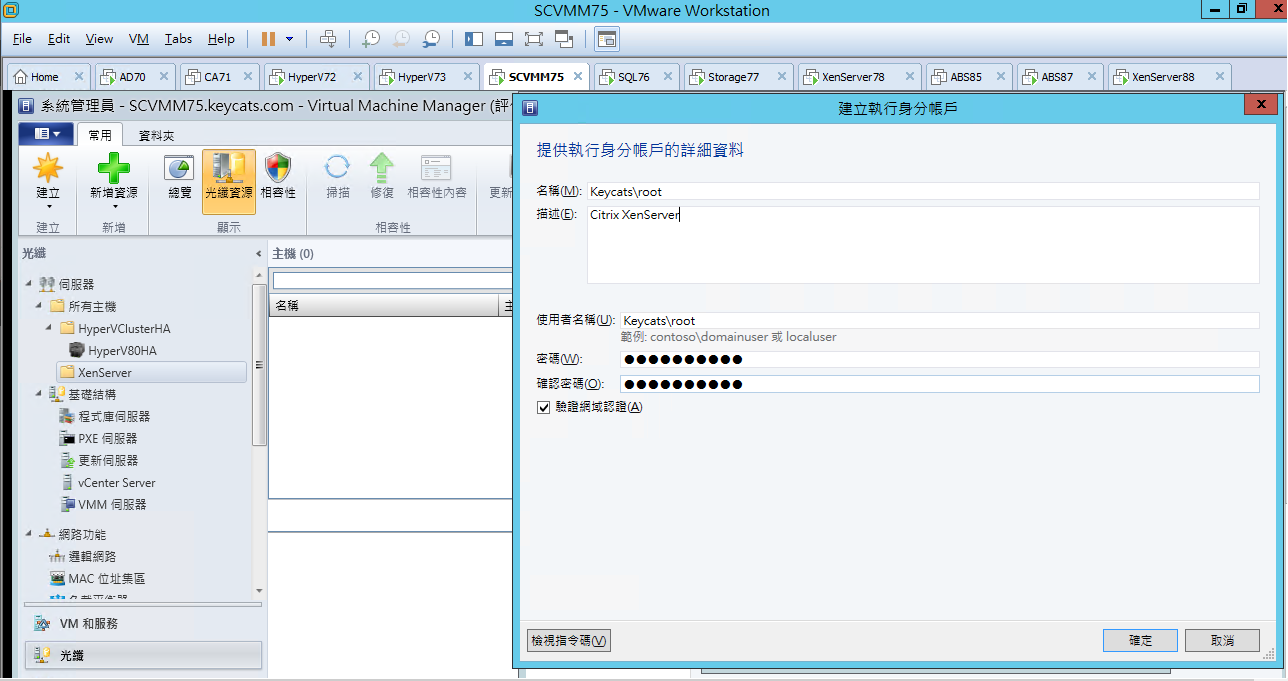Toggle the thumbnail bar toolbar icon
The height and width of the screenshot is (681, 1288).
click(504, 39)
